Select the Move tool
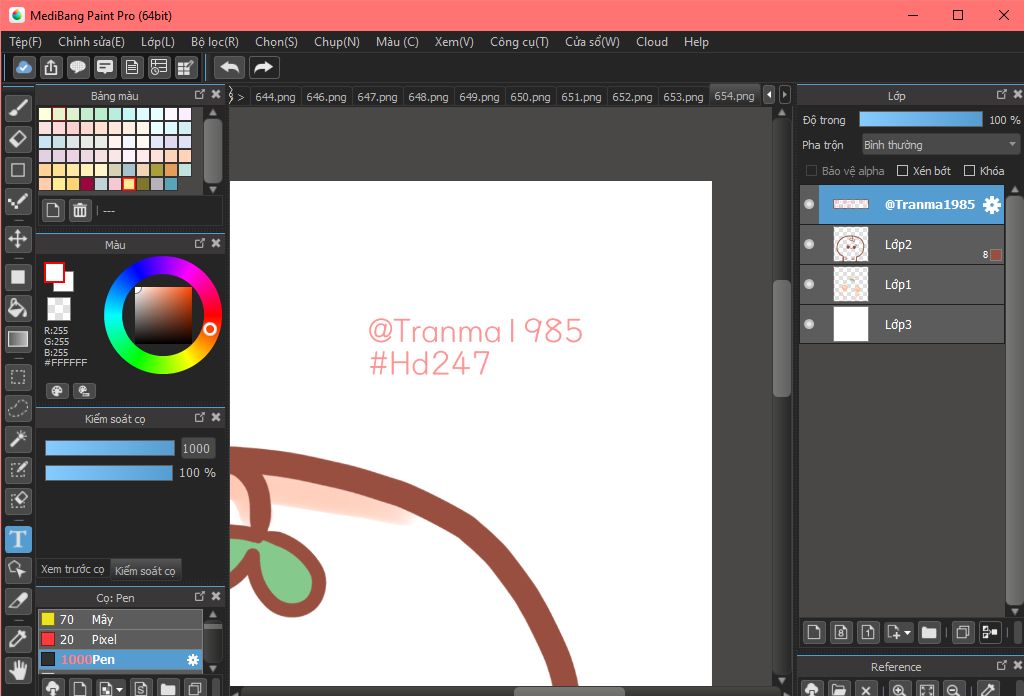 click(x=18, y=238)
